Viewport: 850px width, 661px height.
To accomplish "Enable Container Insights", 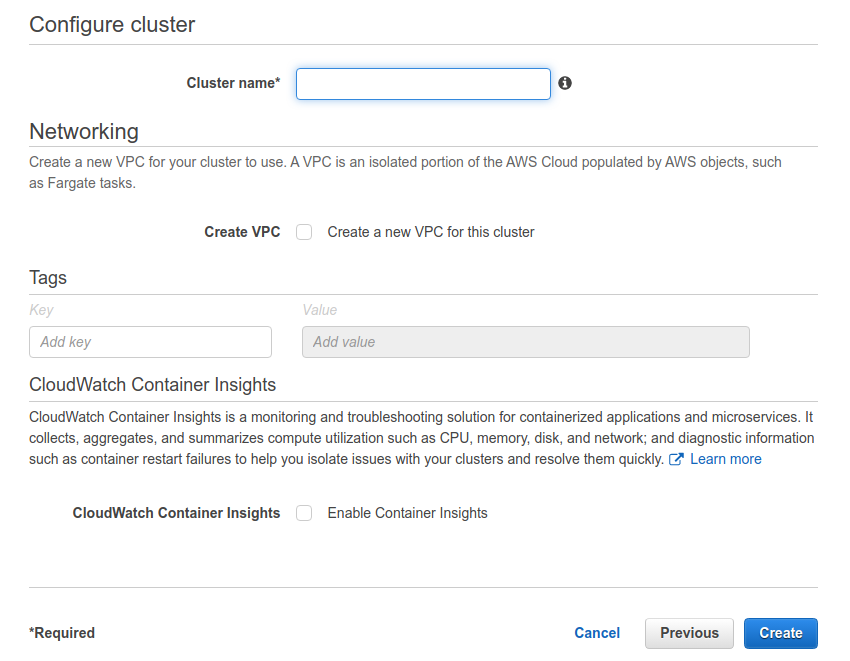I will pyautogui.click(x=304, y=513).
